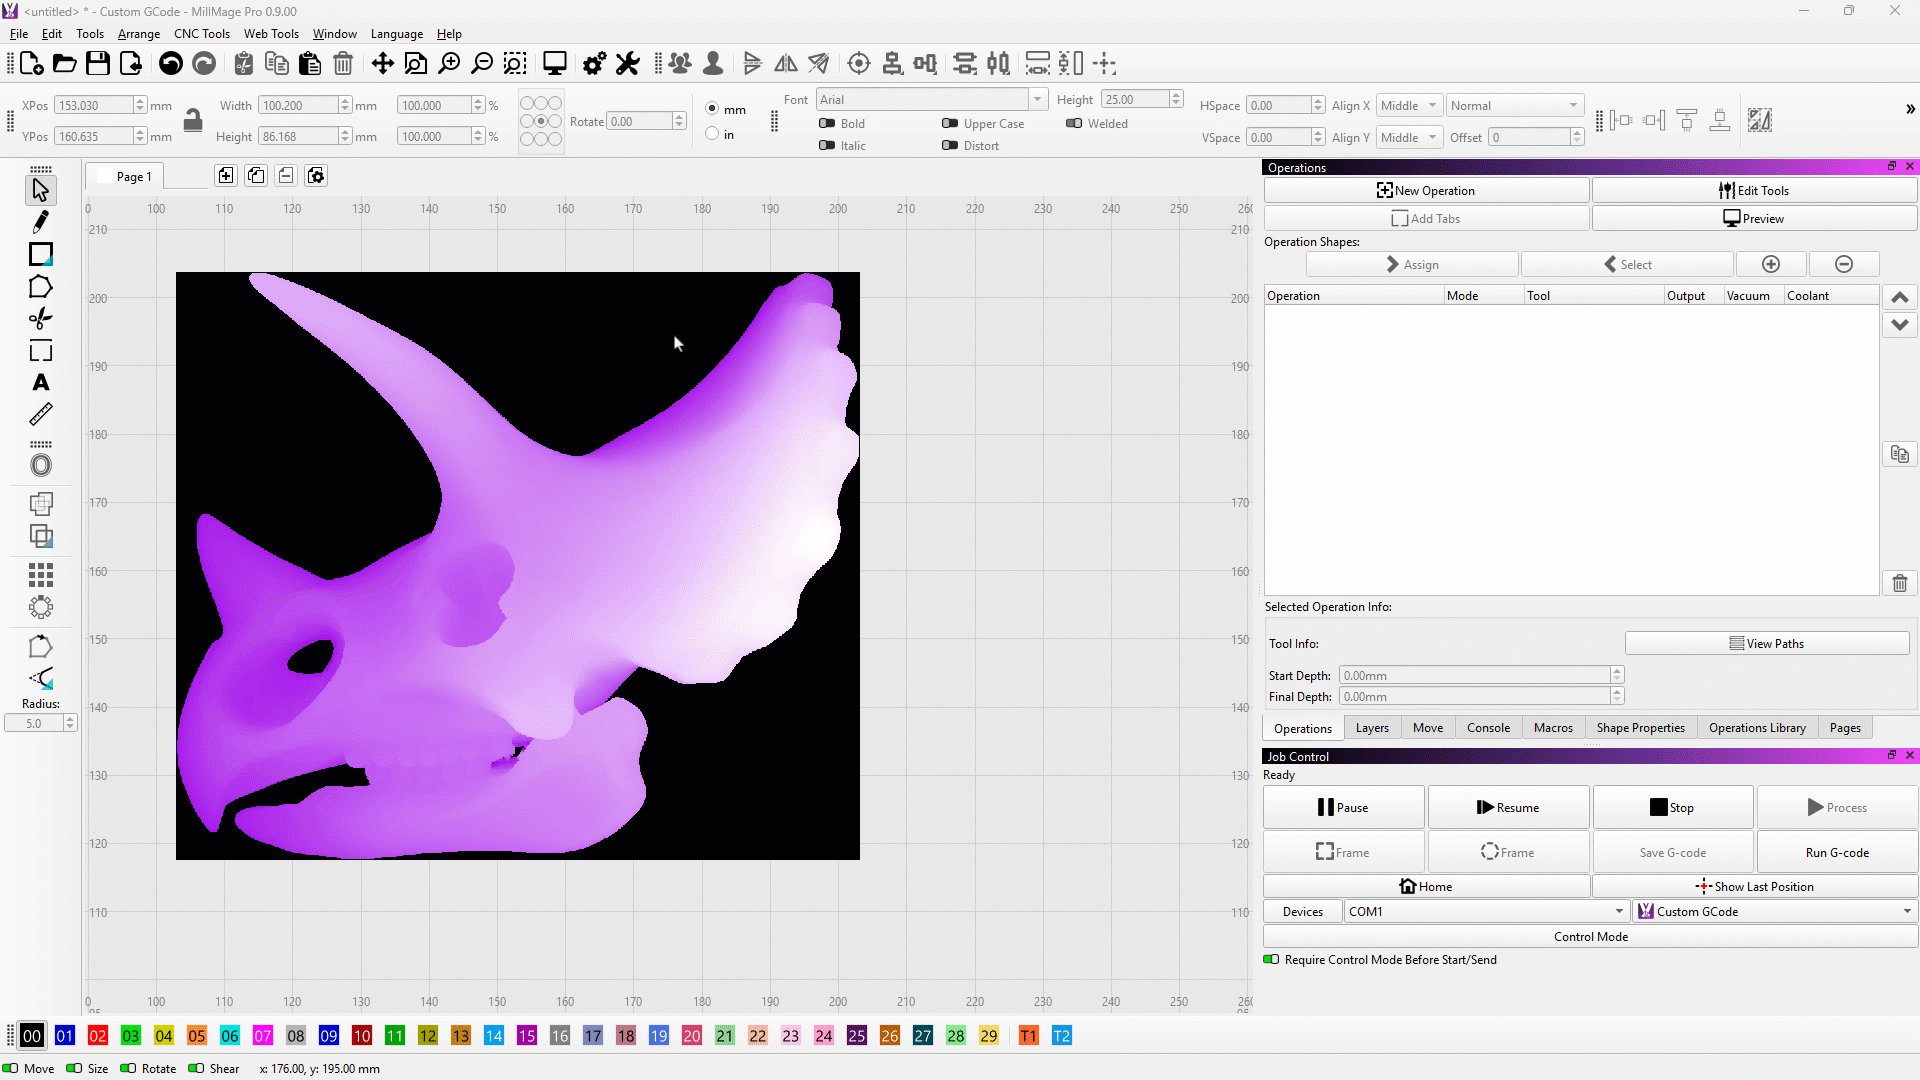The image size is (1920, 1080).
Task: Toggle the lock aspect ratio padlock
Action: point(193,120)
